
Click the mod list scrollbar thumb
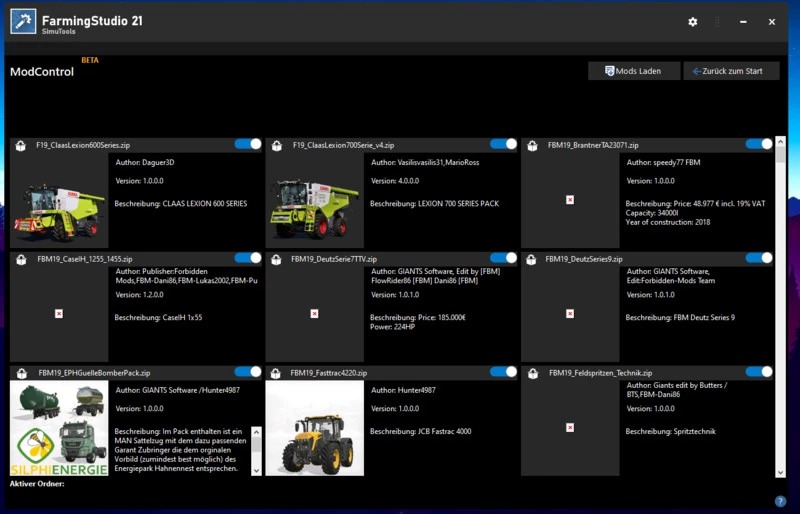[x=780, y=155]
